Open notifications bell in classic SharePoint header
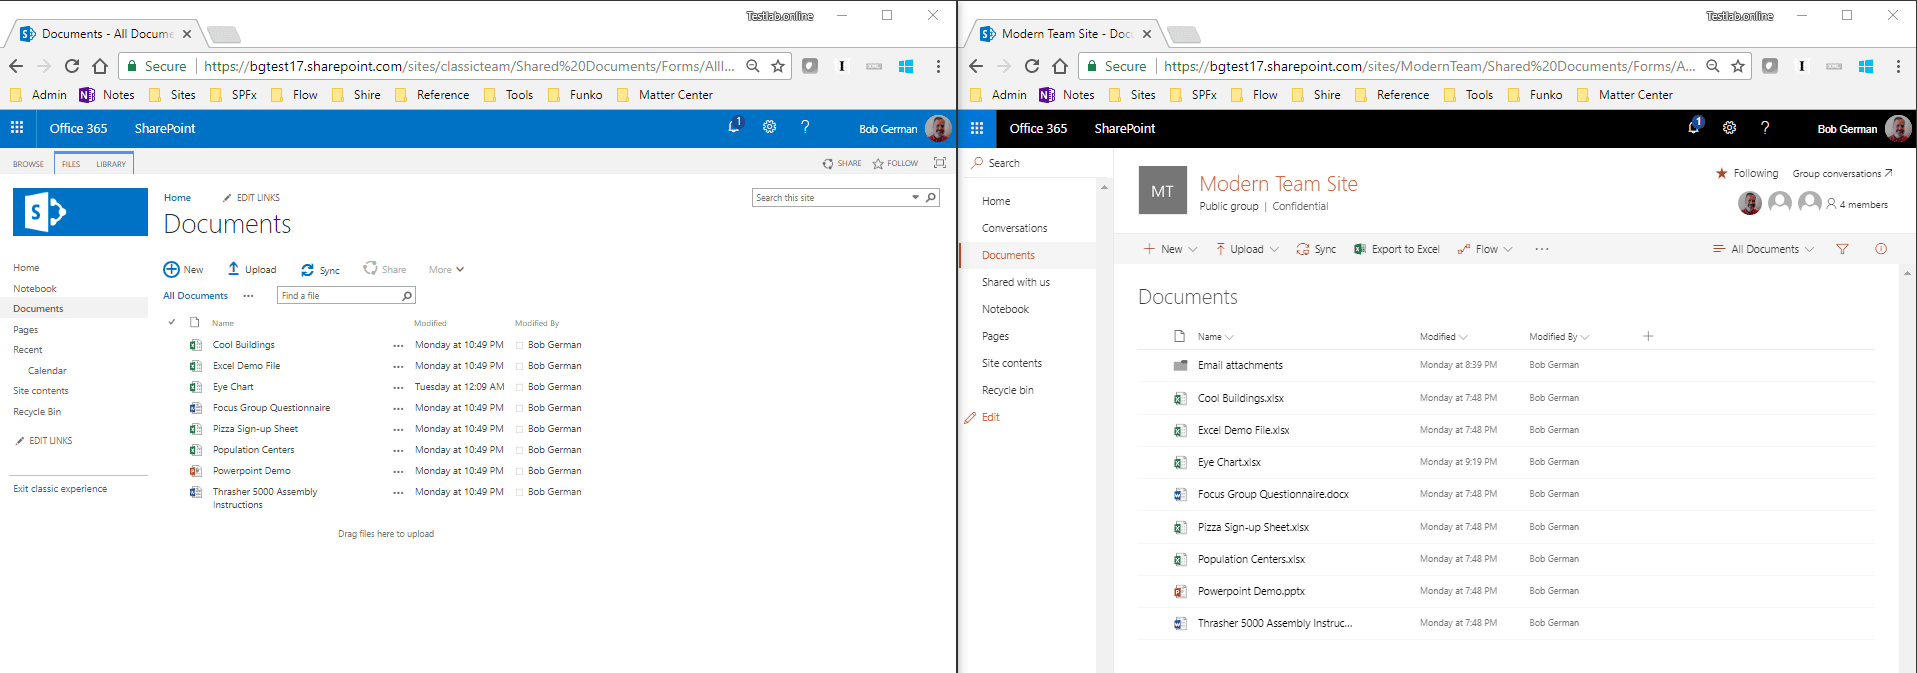Screen dimensions: 1917x673 click(734, 127)
